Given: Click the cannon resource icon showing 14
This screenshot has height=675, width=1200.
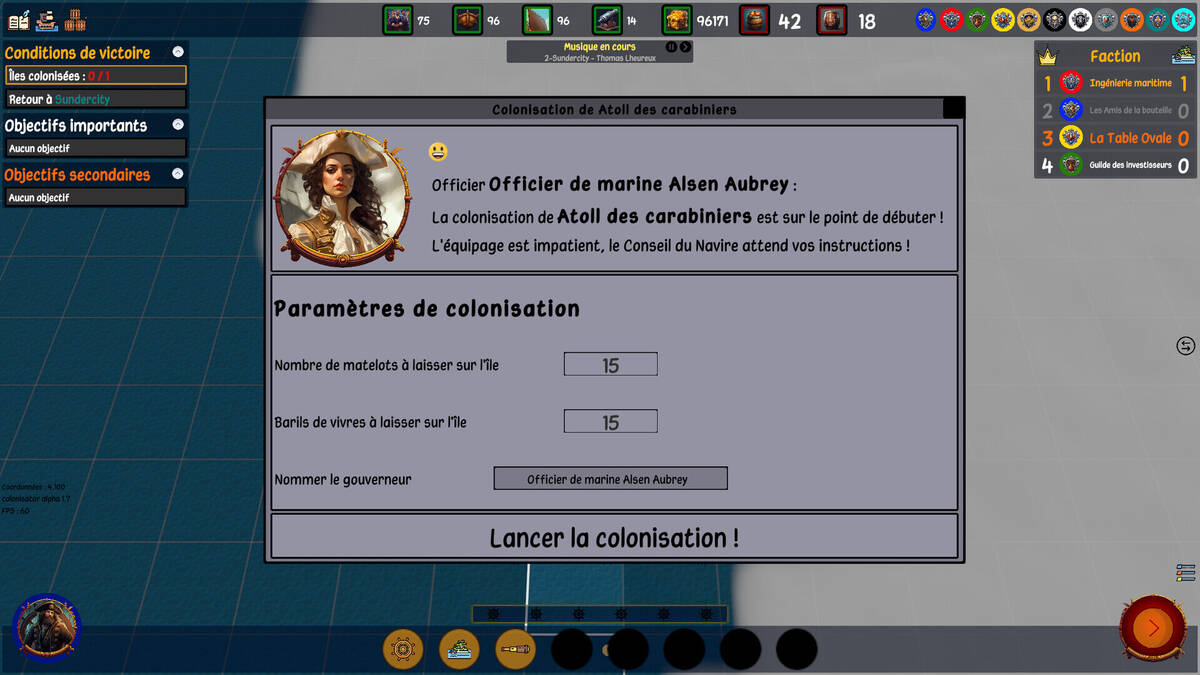Looking at the screenshot, I should tap(607, 20).
